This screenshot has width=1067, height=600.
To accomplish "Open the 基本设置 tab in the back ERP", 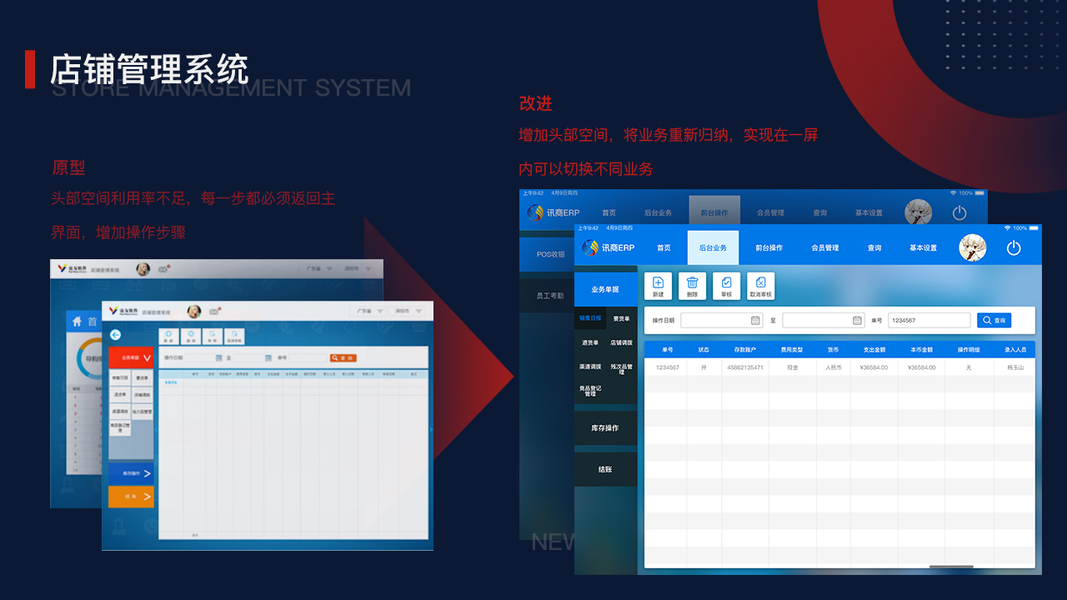I will [868, 213].
